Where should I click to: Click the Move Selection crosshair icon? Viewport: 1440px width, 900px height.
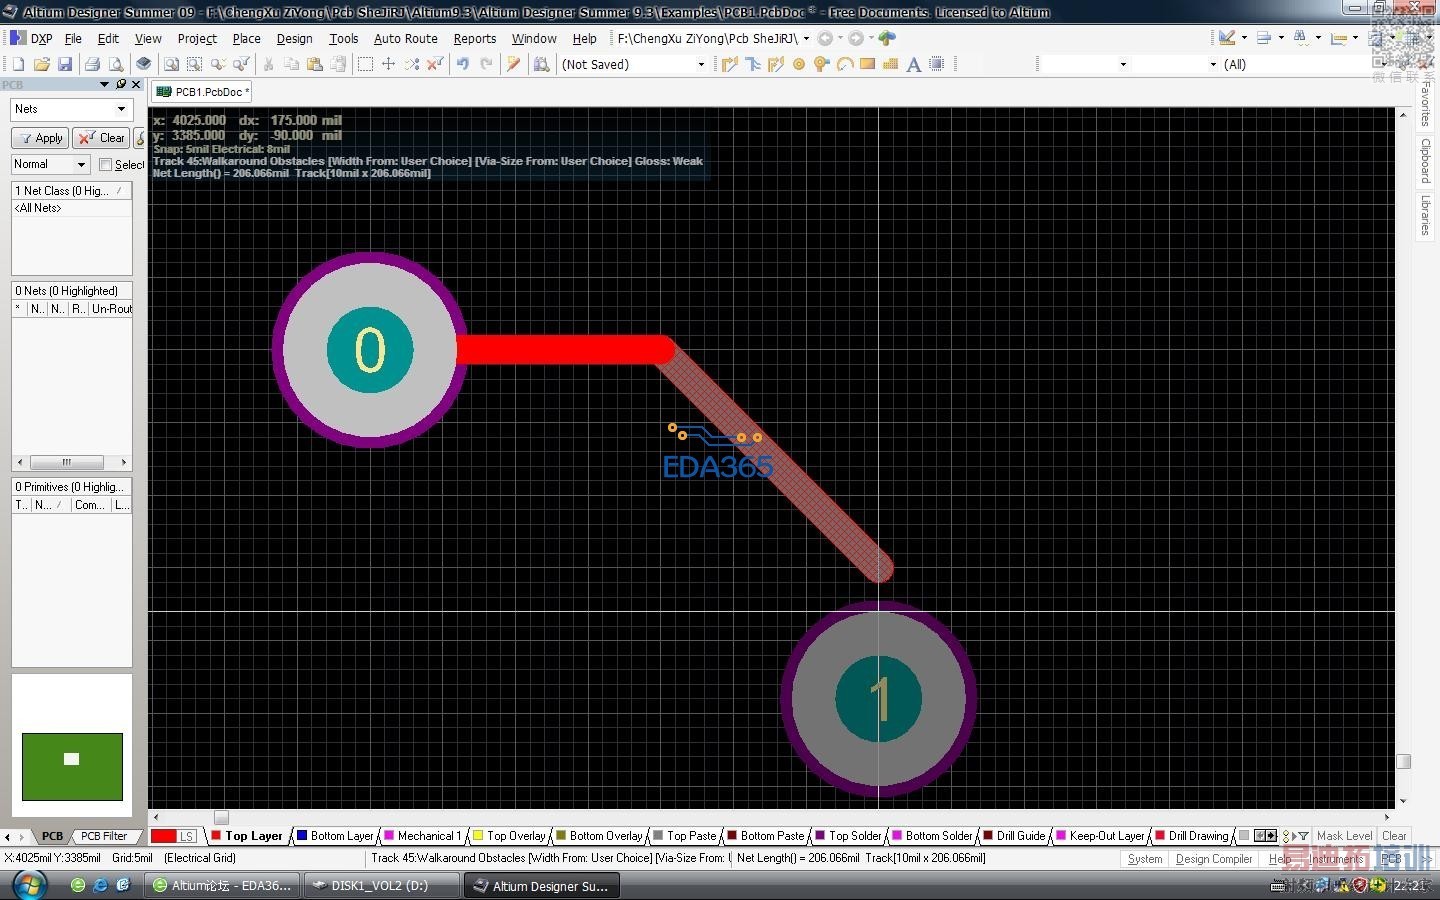388,64
